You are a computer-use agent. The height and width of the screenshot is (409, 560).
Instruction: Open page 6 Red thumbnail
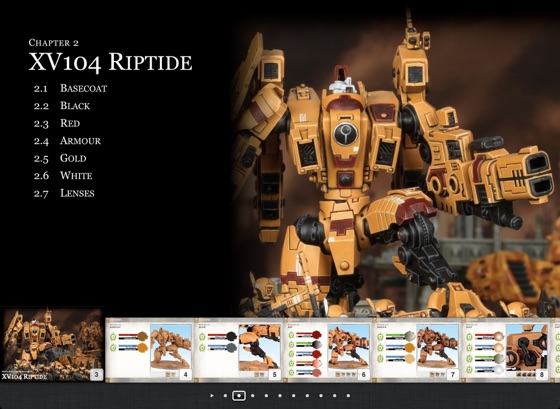328,349
